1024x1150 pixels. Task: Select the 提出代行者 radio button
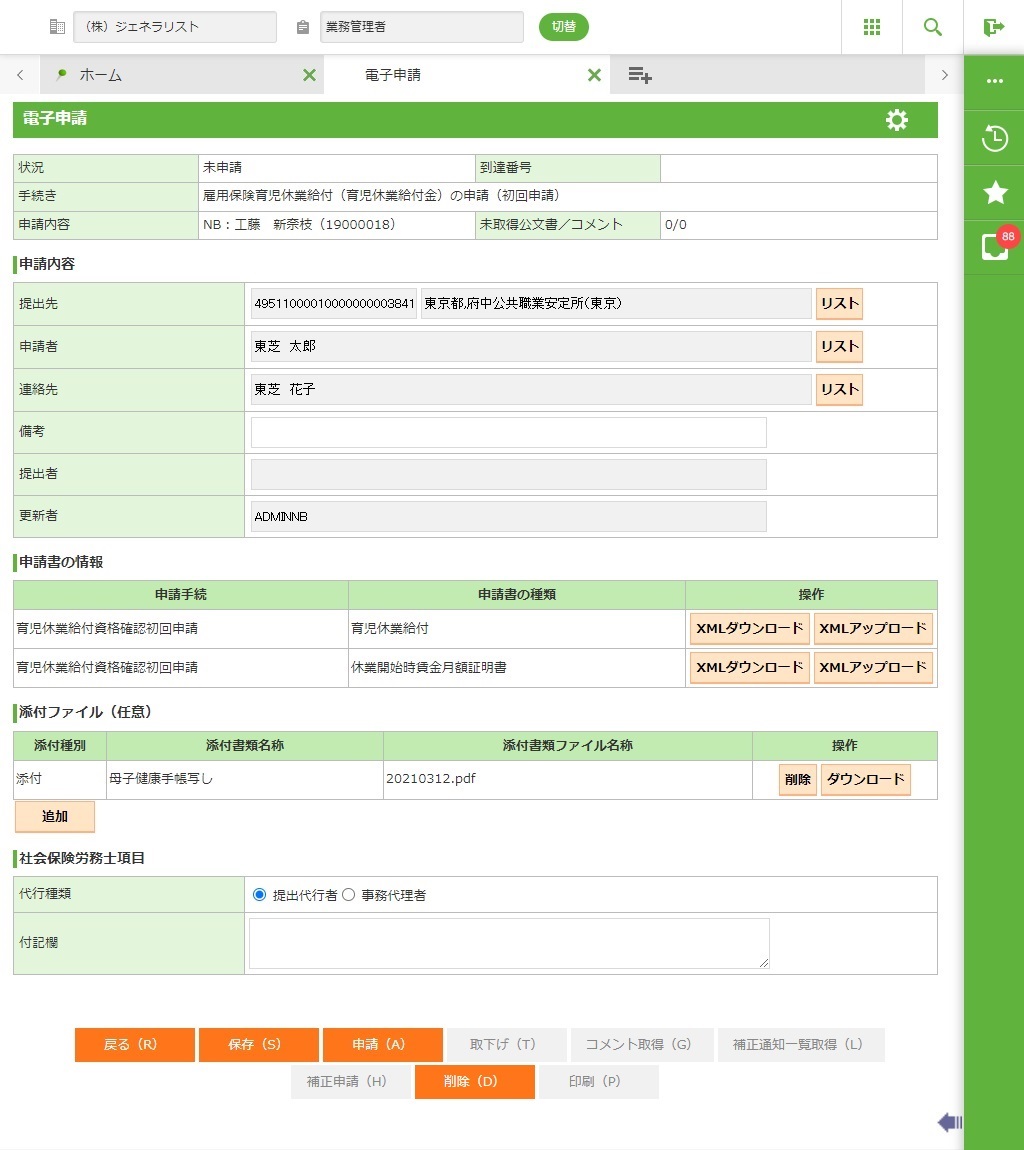(260, 895)
